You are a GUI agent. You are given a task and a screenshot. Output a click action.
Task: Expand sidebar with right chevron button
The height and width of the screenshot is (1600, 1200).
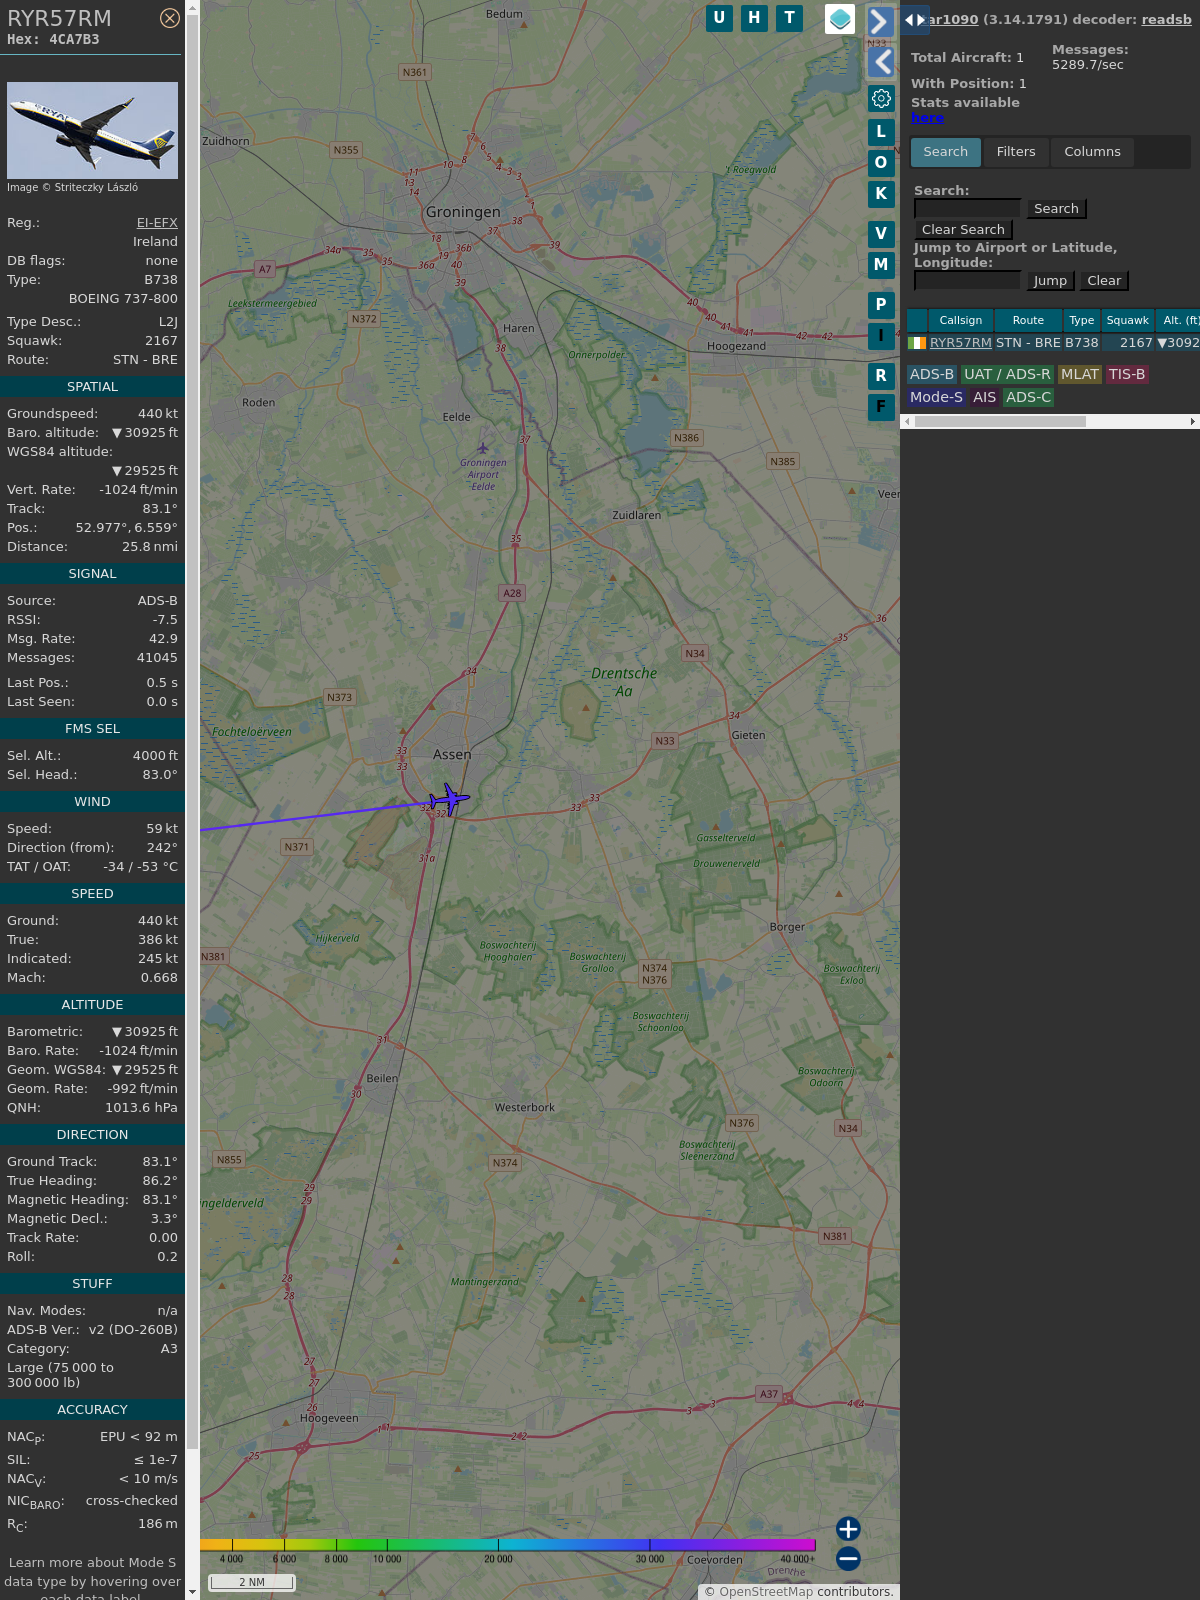pyautogui.click(x=880, y=22)
